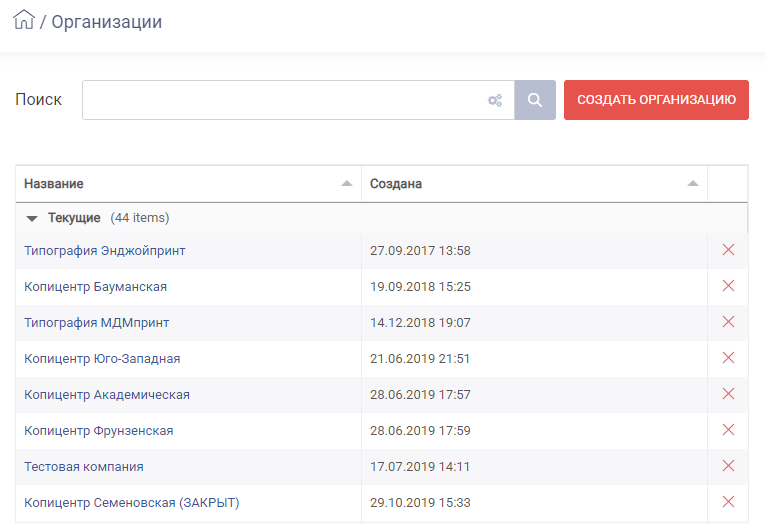Screen dimensions: 765x524
Task: Click the Организации breadcrumb
Action: pos(106,22)
